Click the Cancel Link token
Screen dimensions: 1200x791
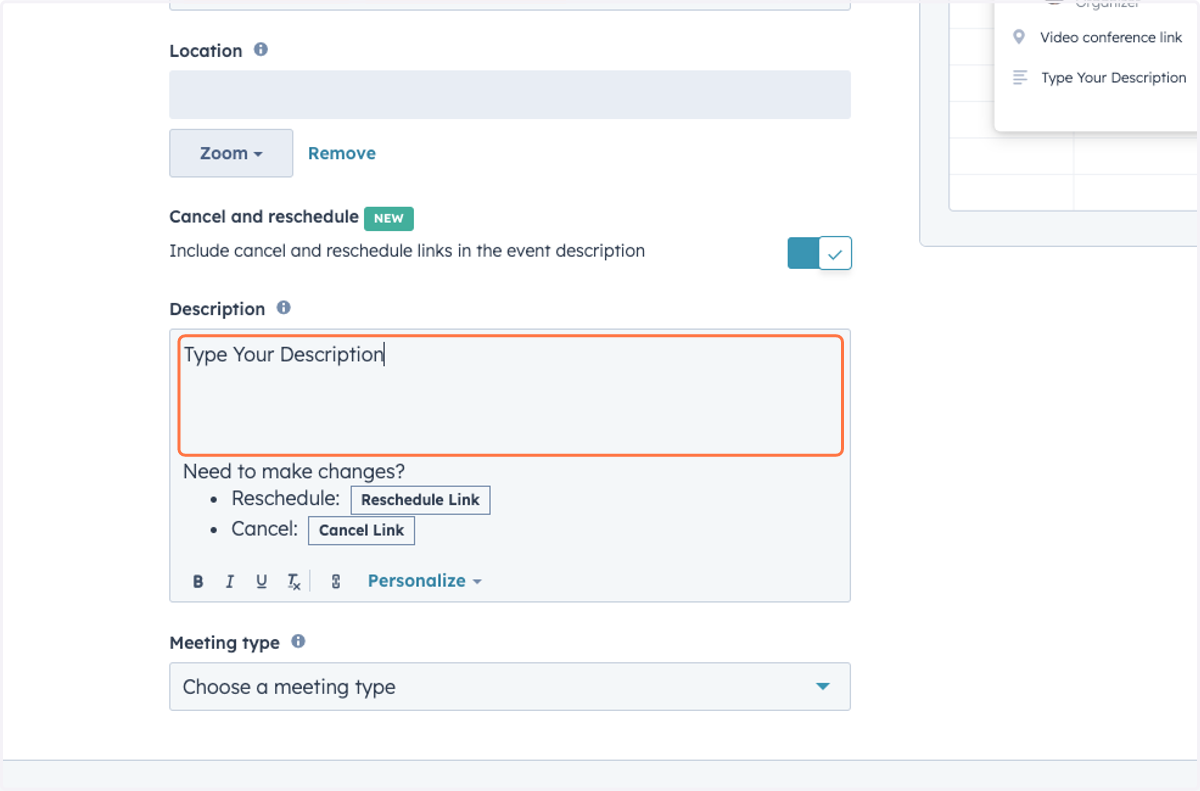pos(361,530)
